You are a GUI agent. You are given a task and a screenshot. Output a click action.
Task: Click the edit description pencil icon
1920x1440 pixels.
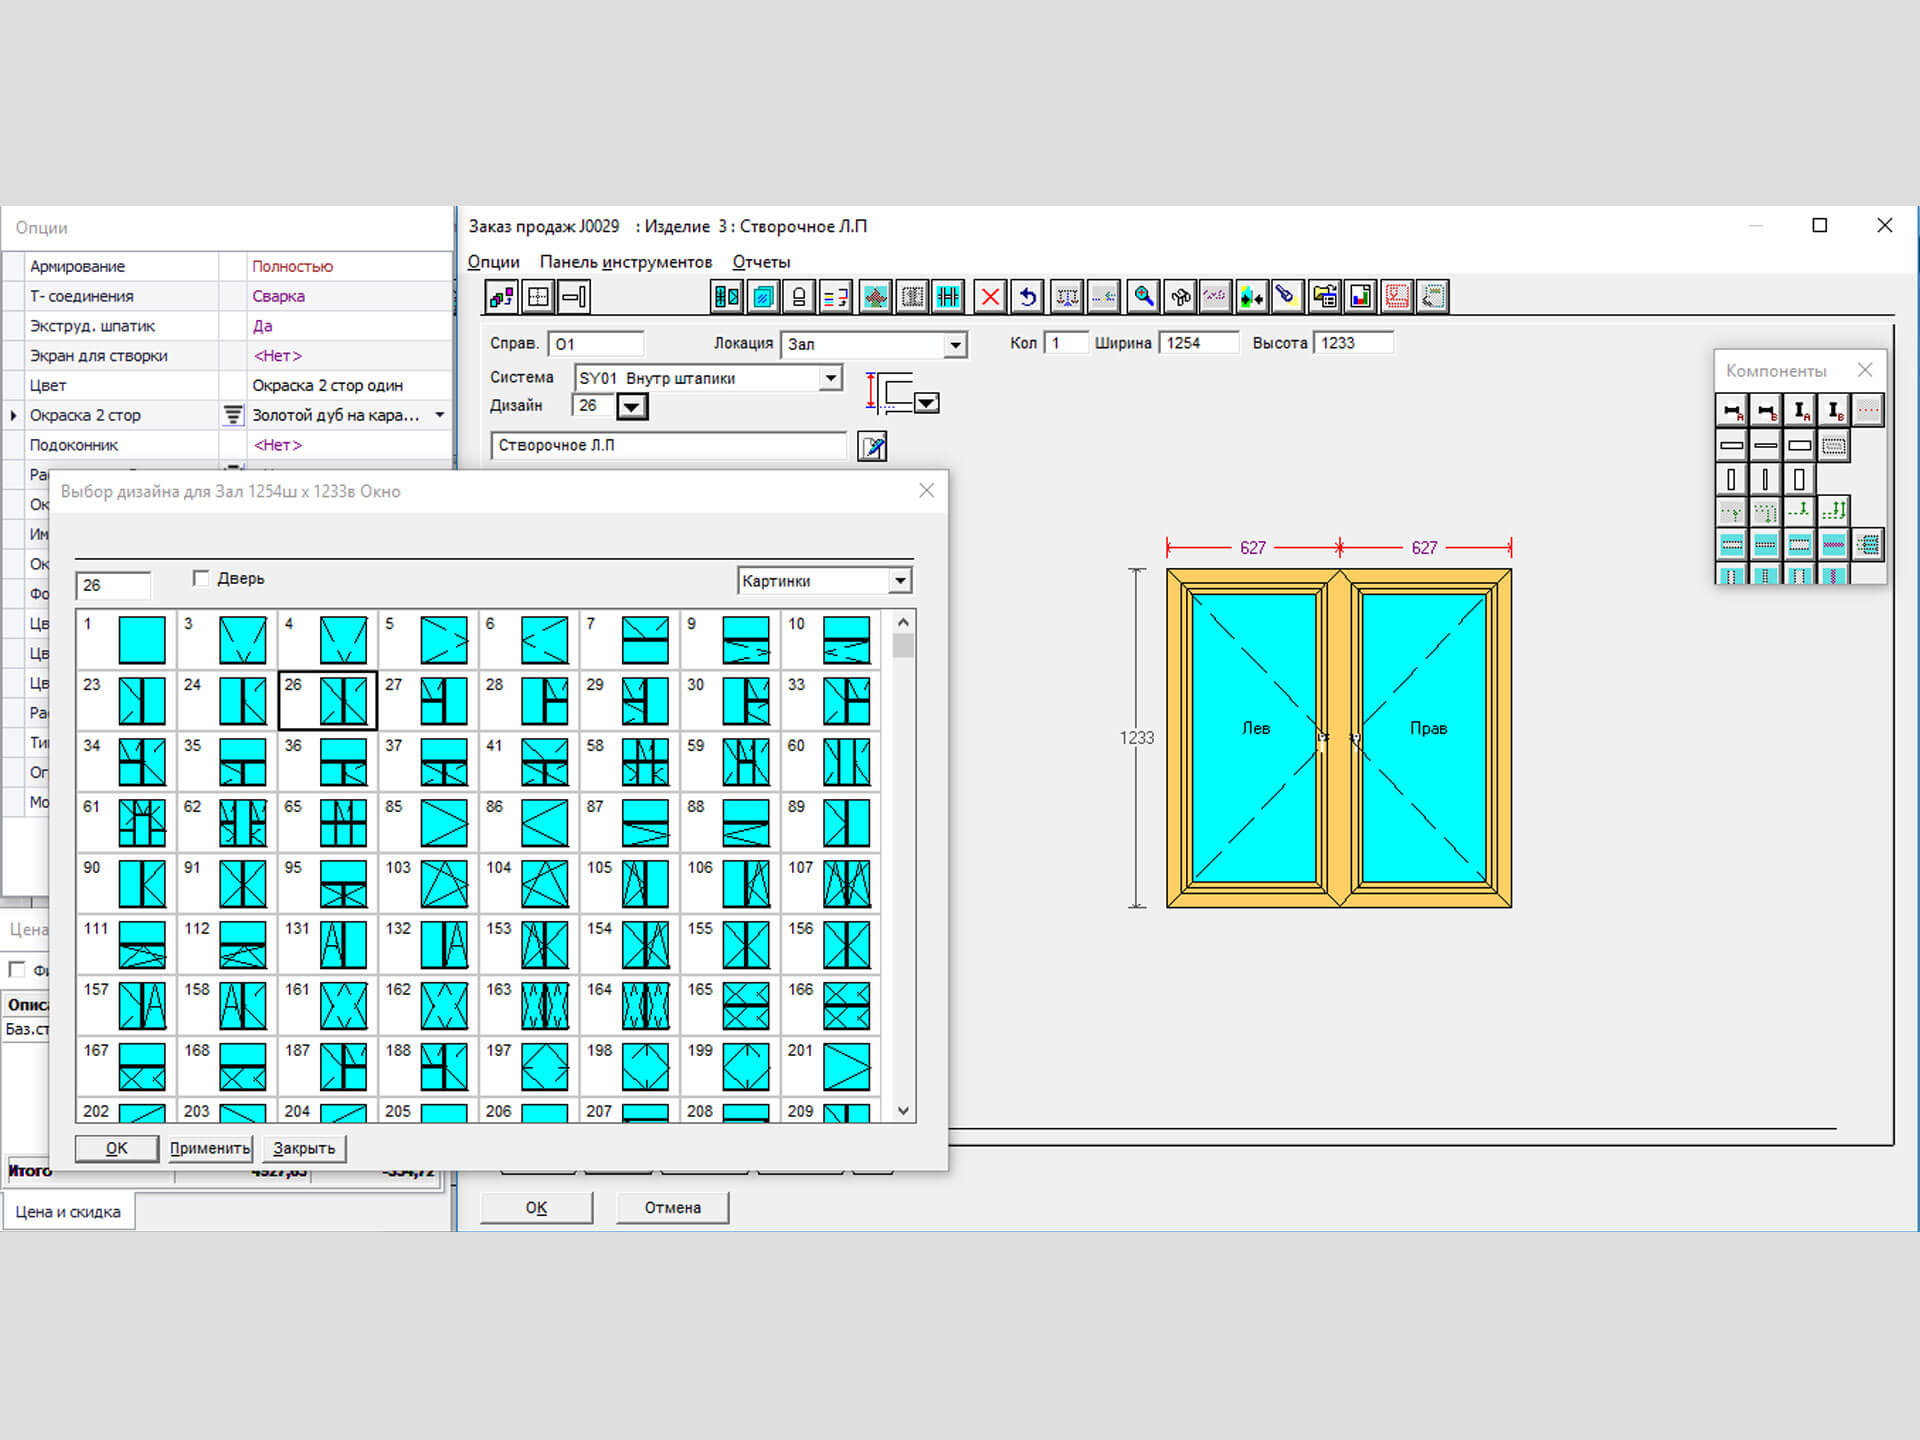(872, 447)
